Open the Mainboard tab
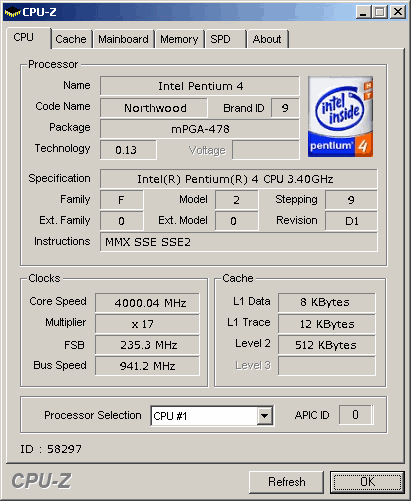 (x=123, y=39)
